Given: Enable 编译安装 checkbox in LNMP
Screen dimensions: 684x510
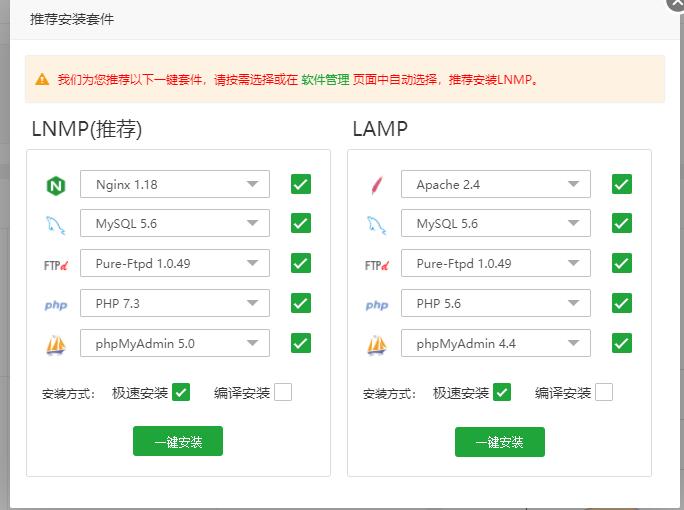Looking at the screenshot, I should click(x=283, y=392).
